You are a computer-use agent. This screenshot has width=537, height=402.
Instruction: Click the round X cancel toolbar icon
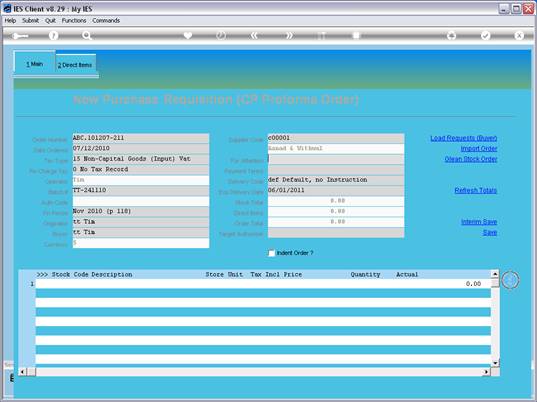point(519,36)
